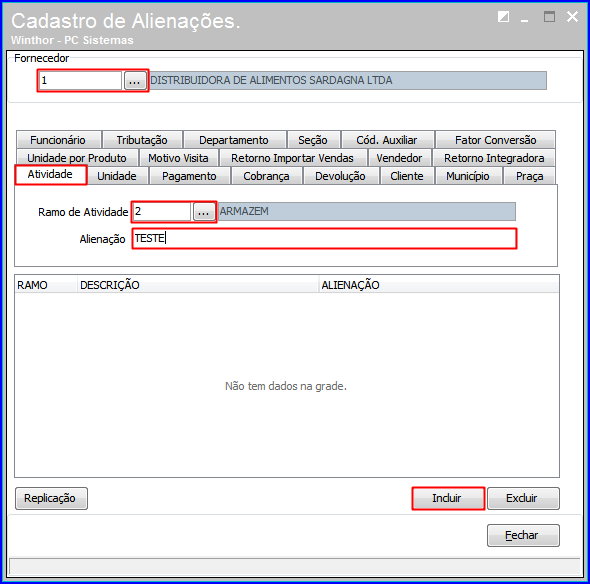This screenshot has width=590, height=584.
Task: Switch to the Cliente tab
Action: (x=407, y=176)
